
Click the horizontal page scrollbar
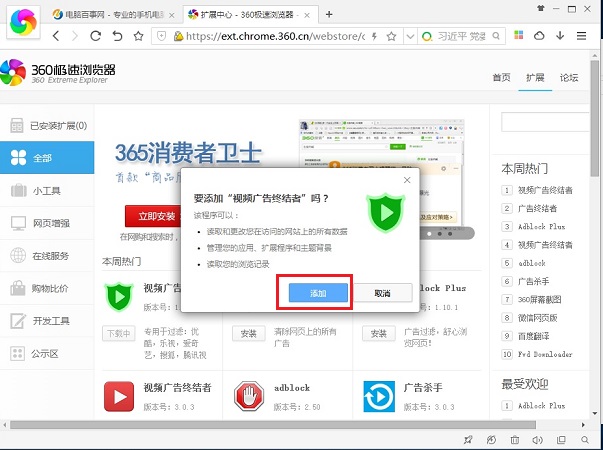273,425
